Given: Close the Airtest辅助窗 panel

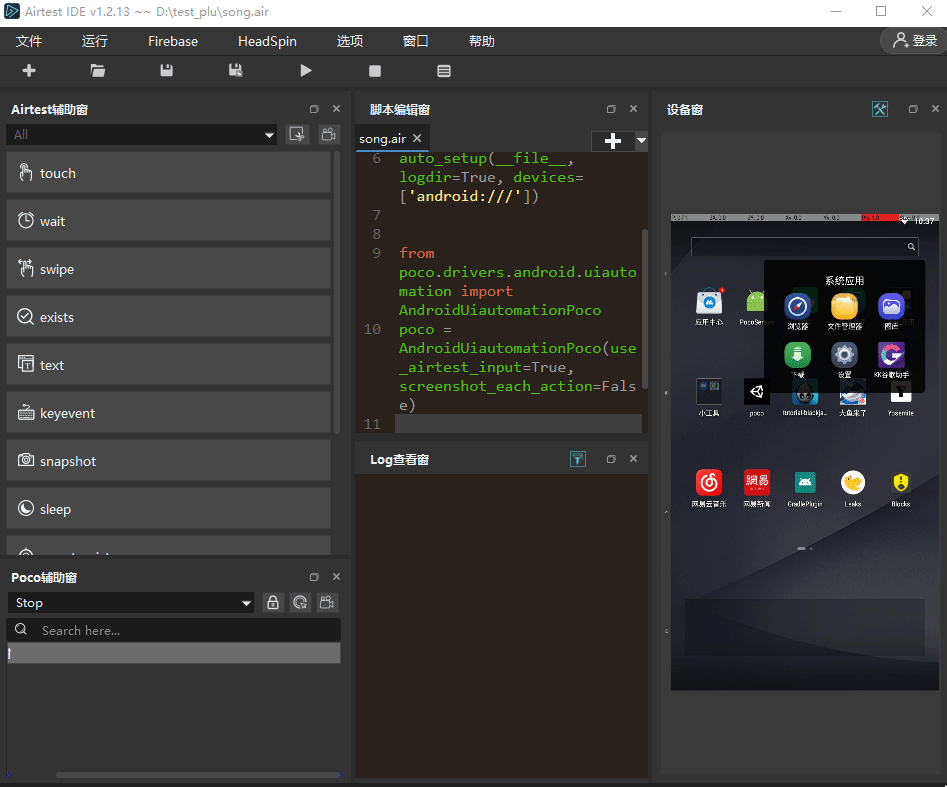Looking at the screenshot, I should (336, 109).
